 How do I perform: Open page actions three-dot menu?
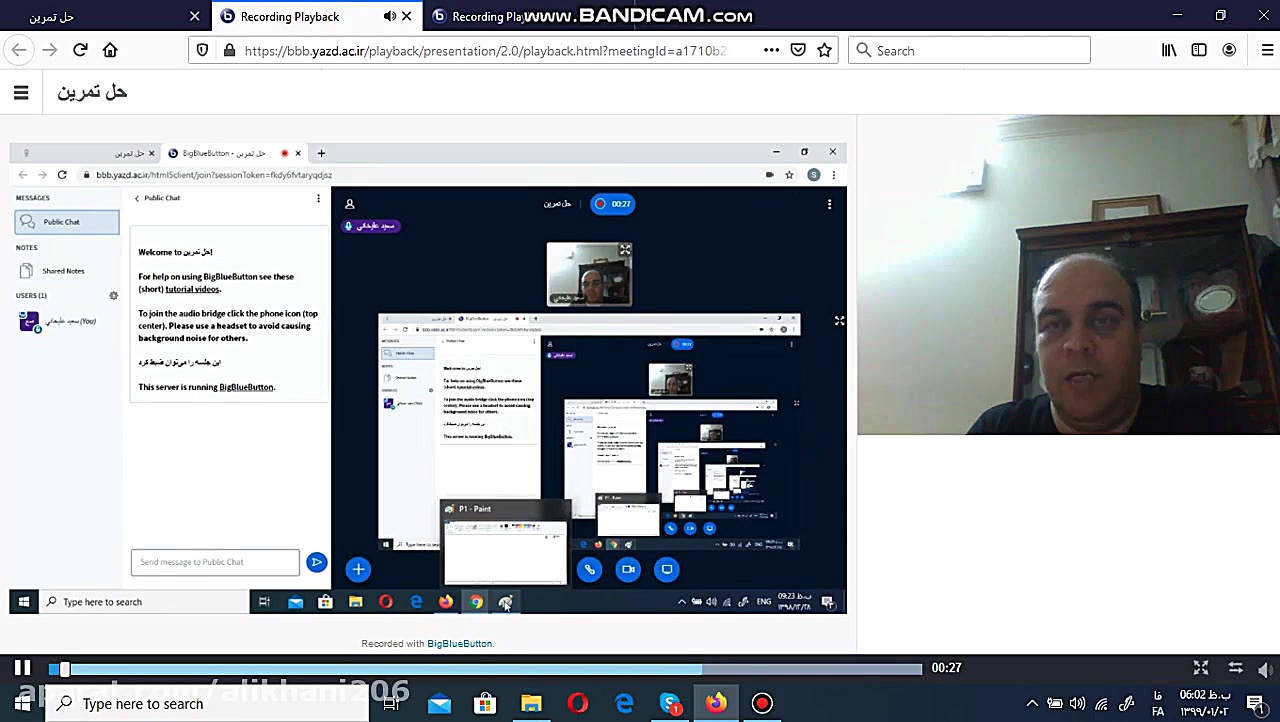click(x=771, y=50)
